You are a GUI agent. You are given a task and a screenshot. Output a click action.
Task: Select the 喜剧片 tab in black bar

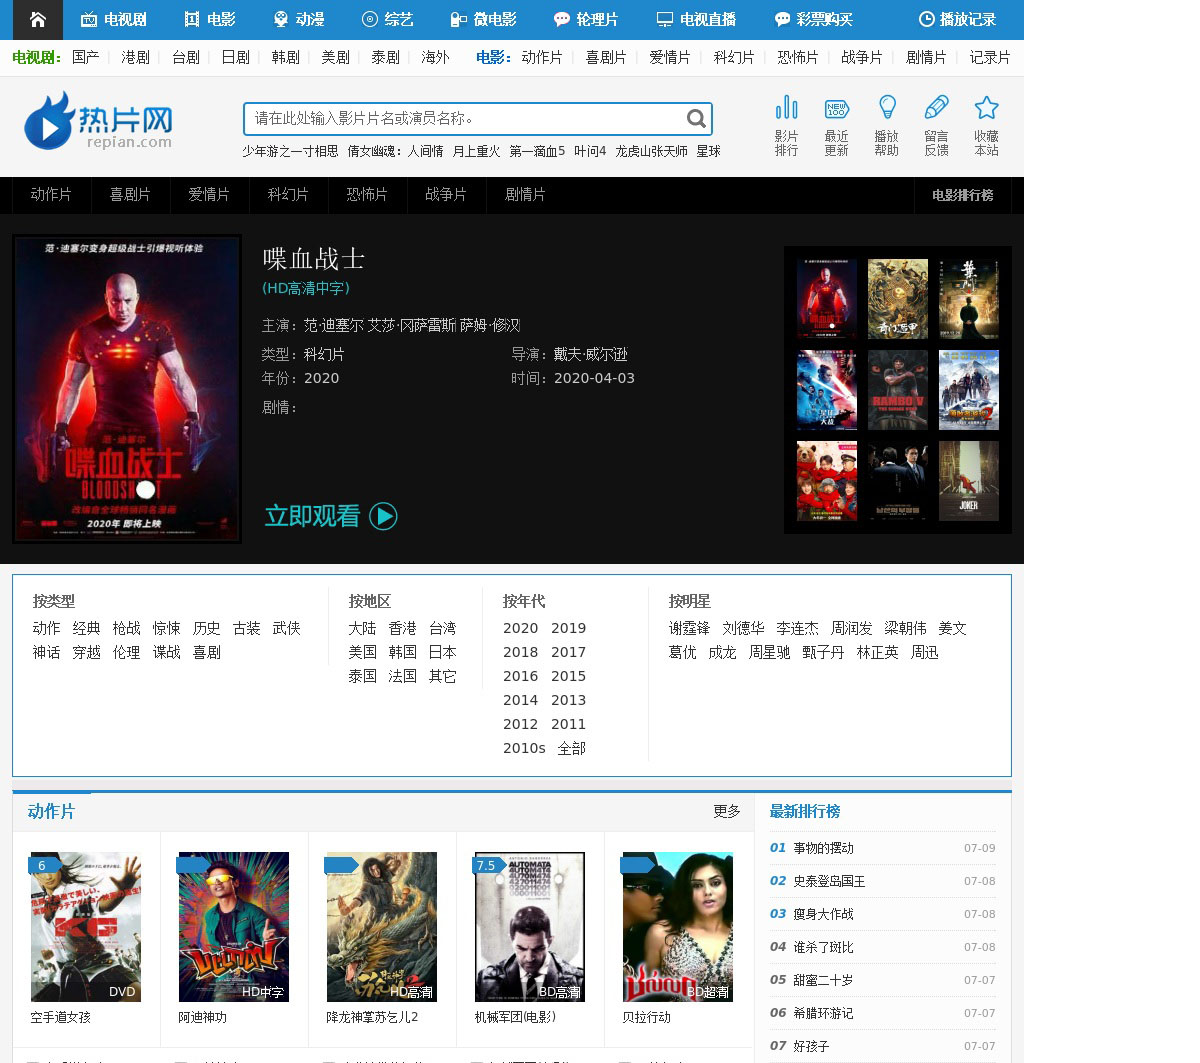pyautogui.click(x=130, y=195)
